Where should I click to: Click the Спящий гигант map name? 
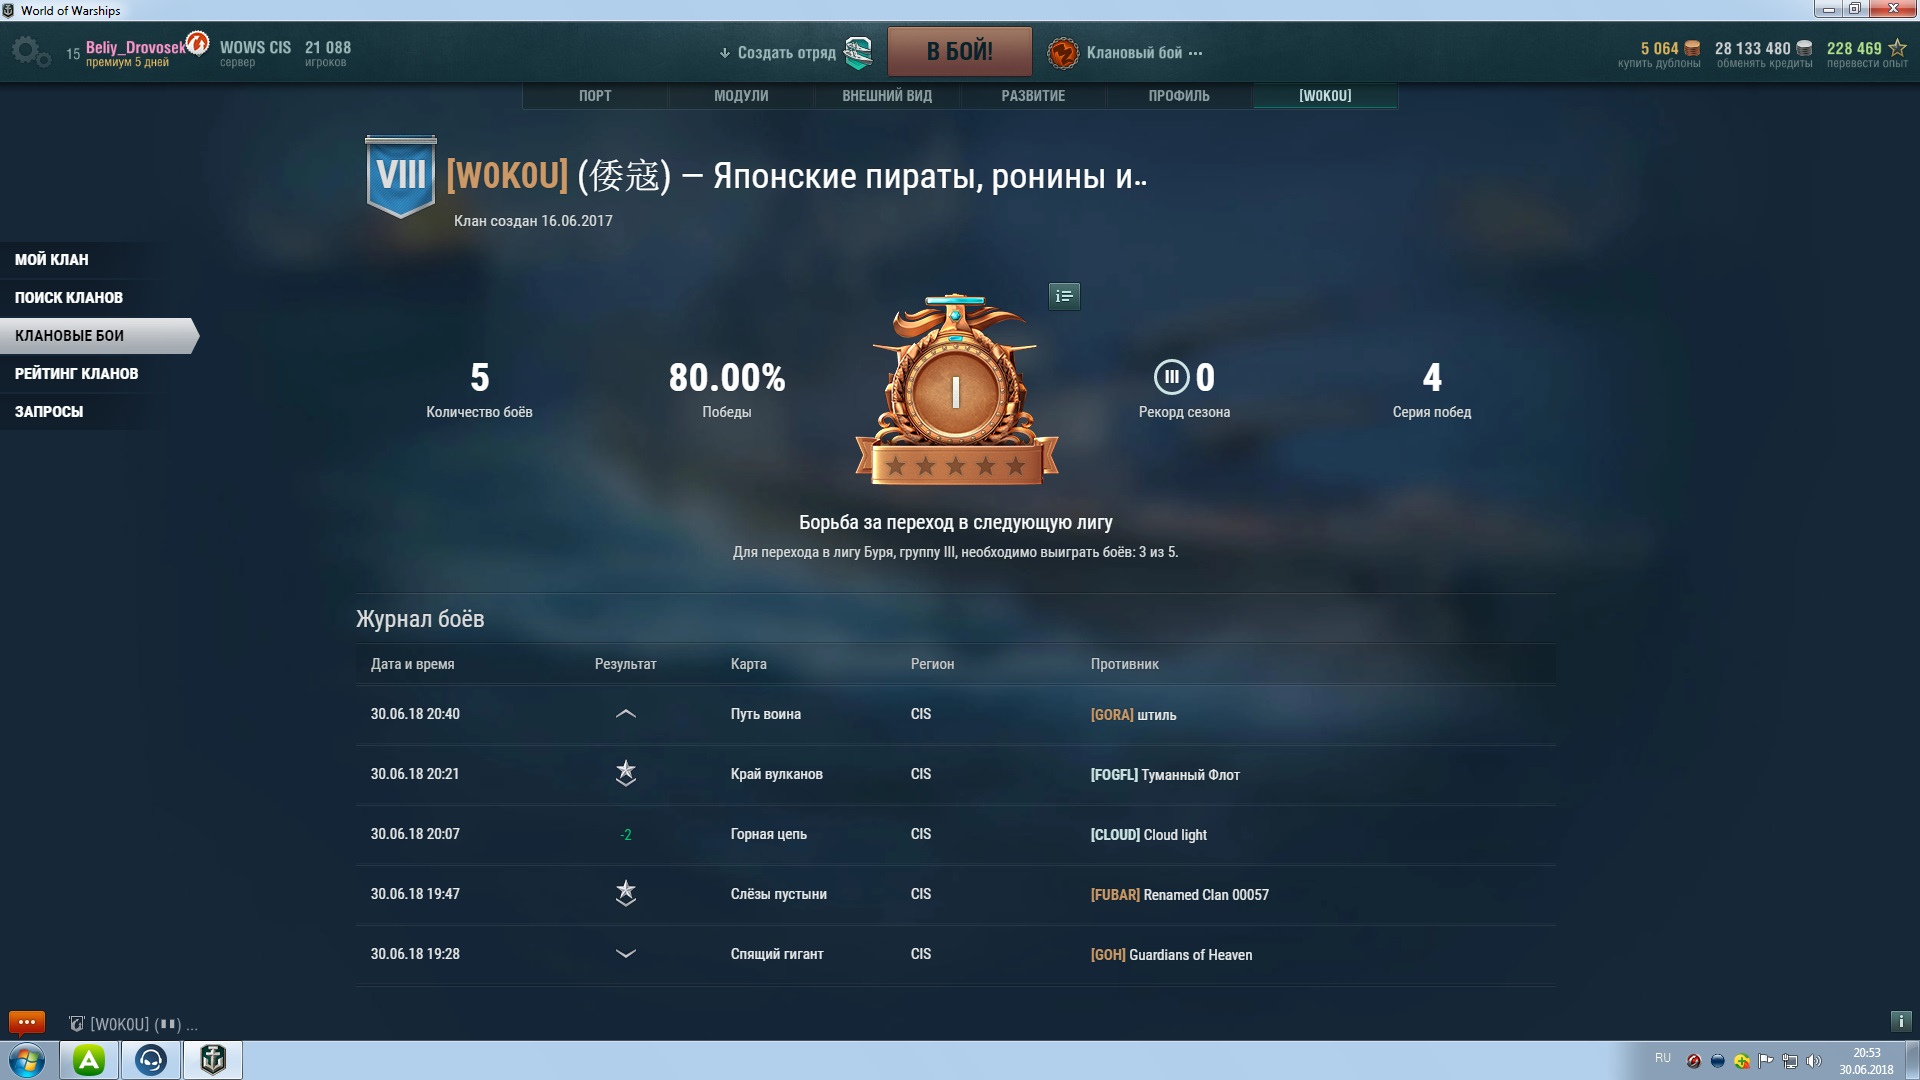point(777,954)
